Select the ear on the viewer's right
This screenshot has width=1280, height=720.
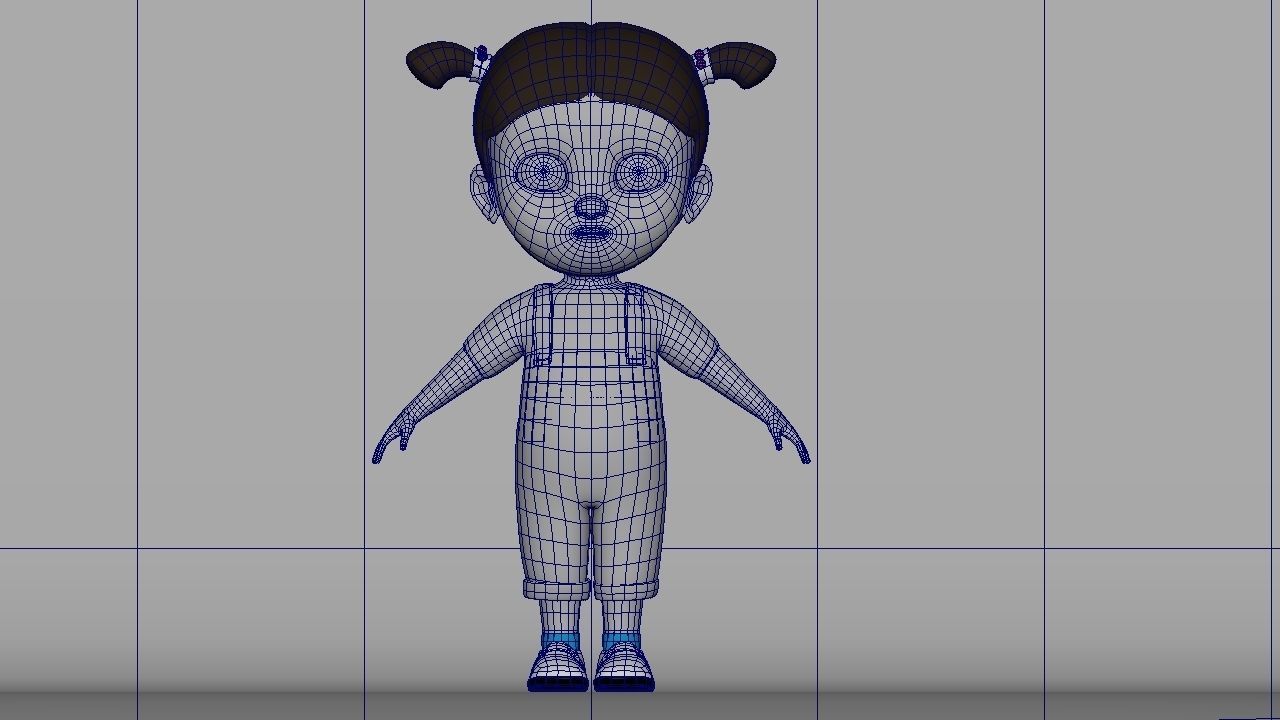click(x=699, y=192)
